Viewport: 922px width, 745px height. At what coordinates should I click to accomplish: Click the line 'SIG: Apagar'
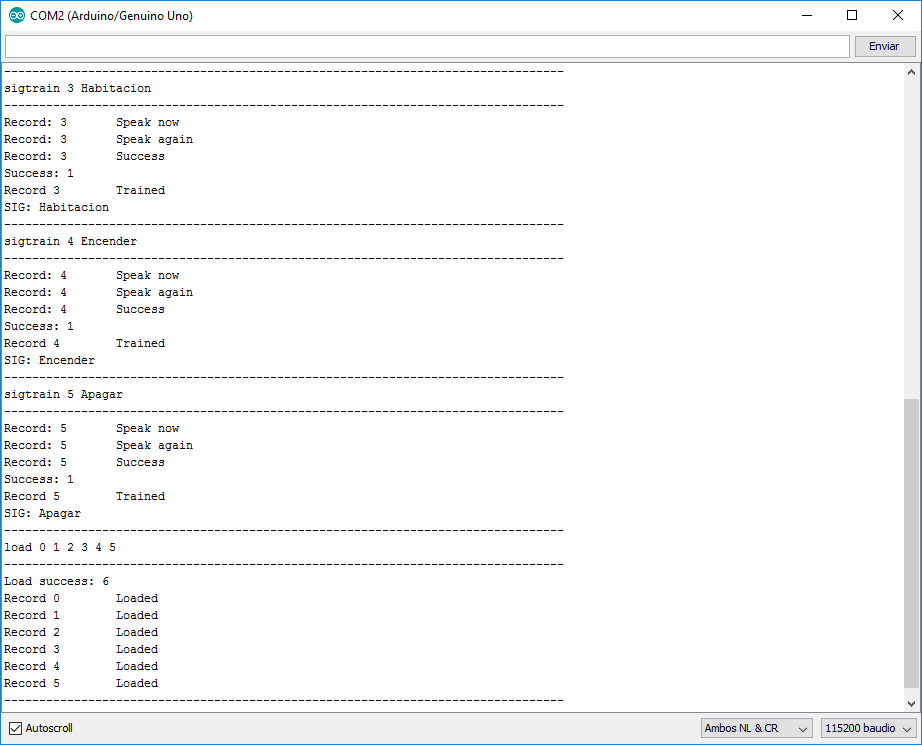42,513
